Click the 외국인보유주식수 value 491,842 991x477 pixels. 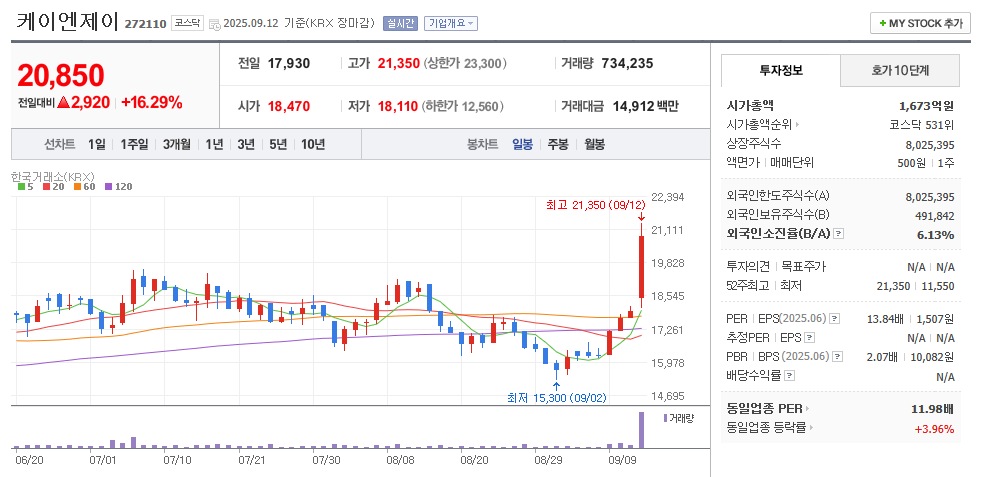click(935, 216)
